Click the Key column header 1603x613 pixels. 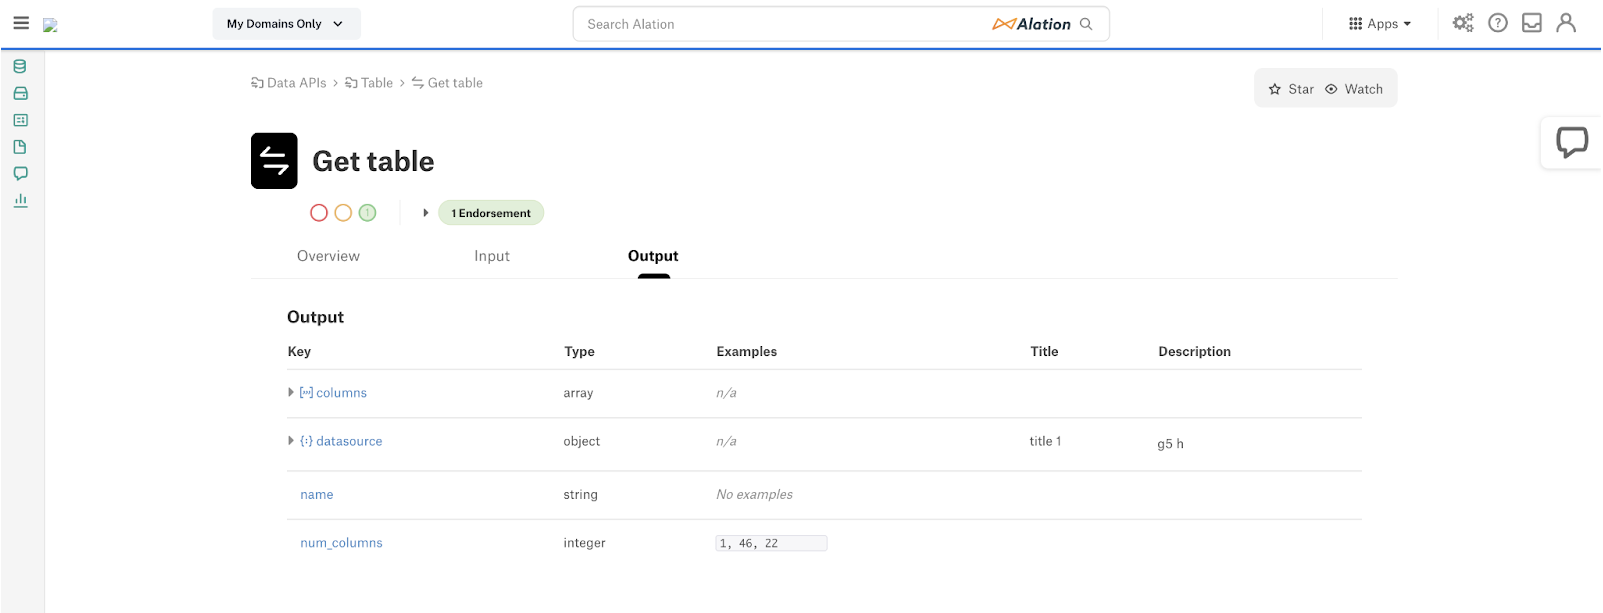point(299,352)
